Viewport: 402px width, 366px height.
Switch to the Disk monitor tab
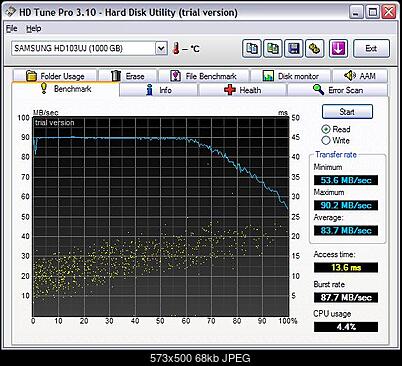(x=290, y=76)
